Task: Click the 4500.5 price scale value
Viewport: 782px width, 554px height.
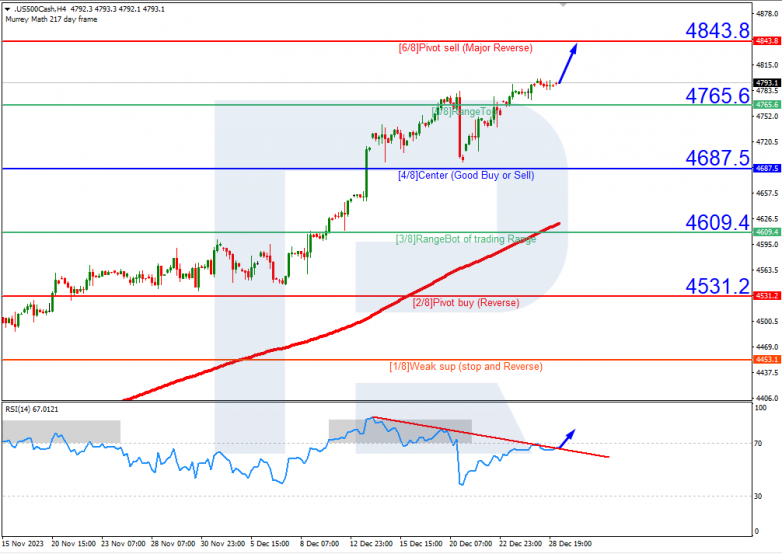Action: pos(767,321)
